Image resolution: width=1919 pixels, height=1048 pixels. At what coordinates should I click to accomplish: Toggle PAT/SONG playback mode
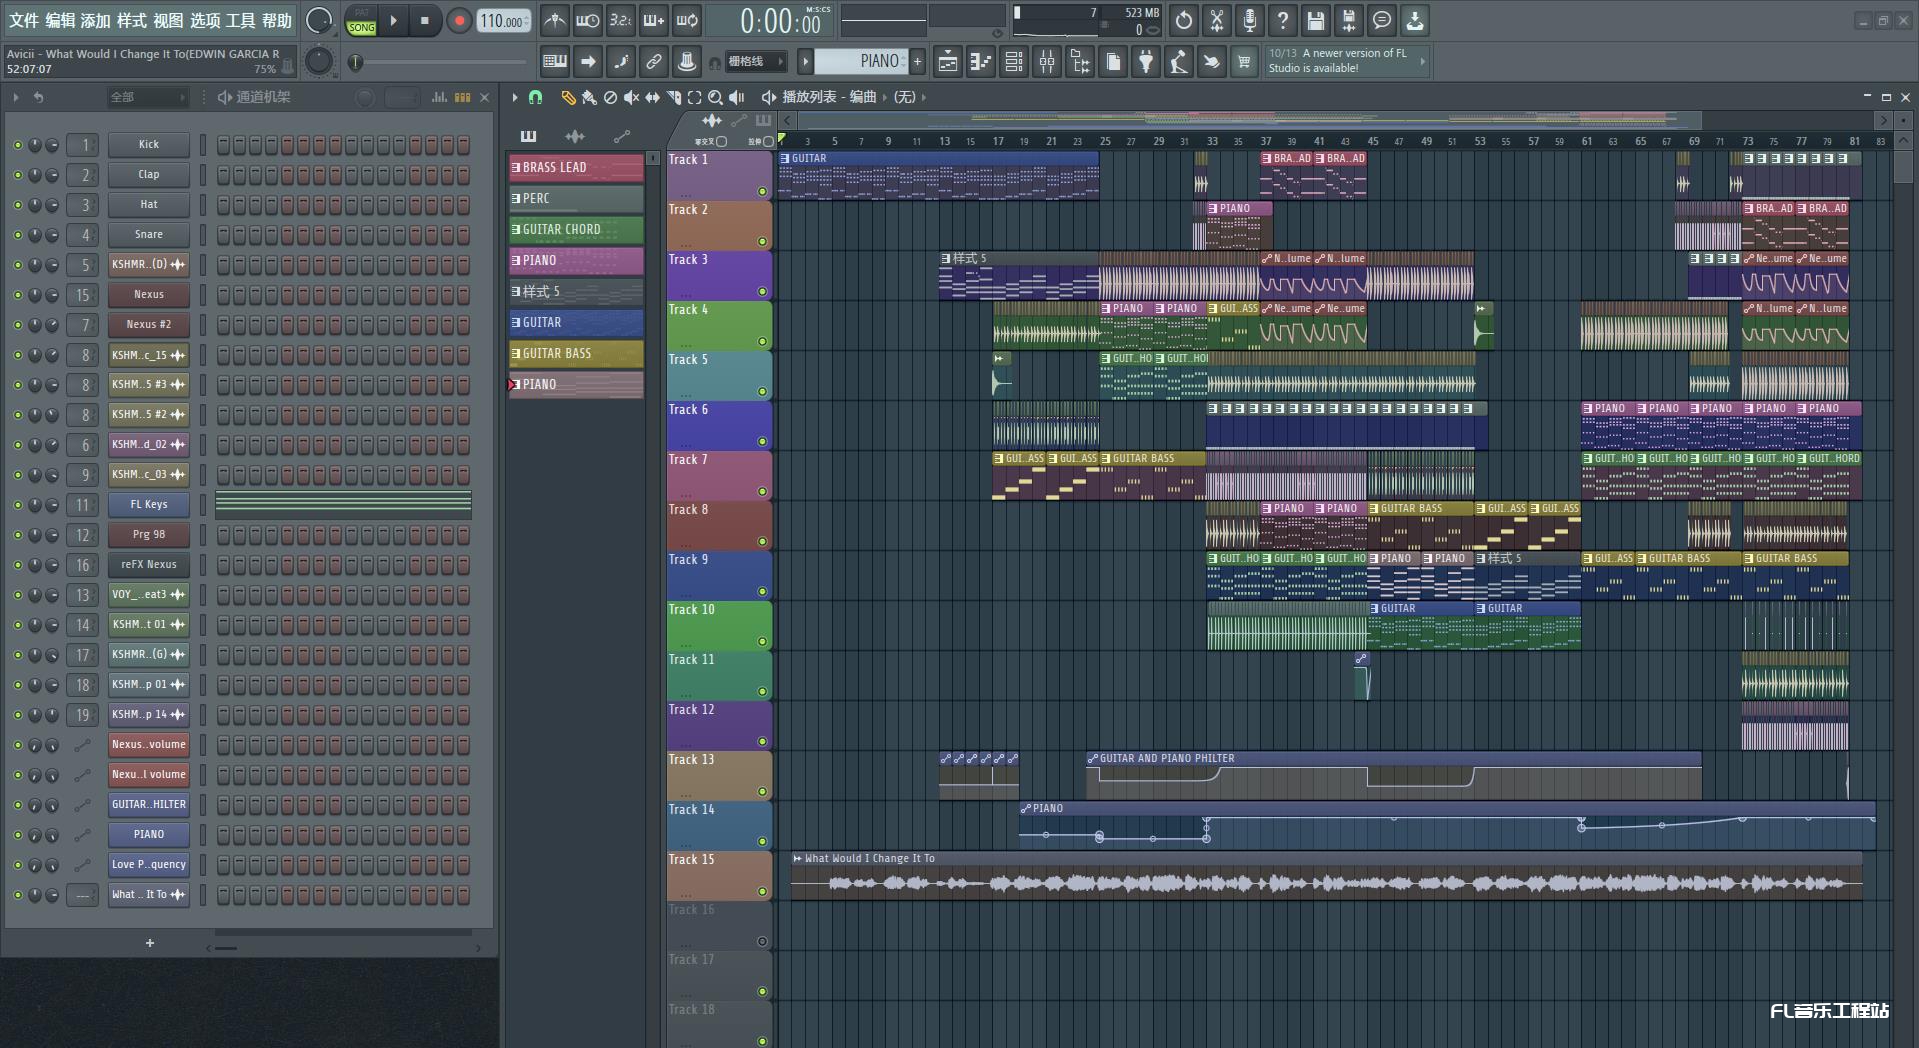coord(361,21)
